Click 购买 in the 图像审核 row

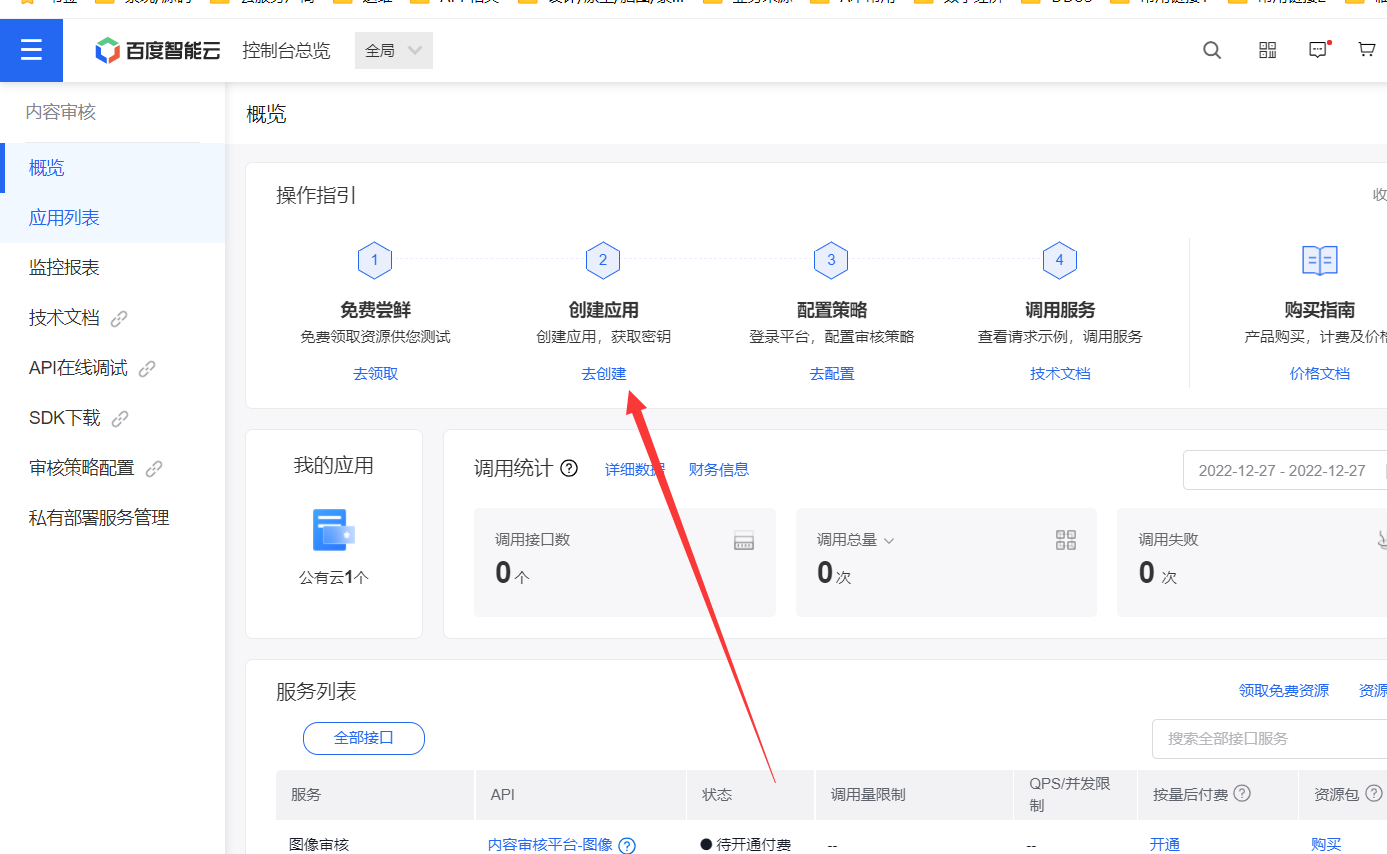[1326, 845]
